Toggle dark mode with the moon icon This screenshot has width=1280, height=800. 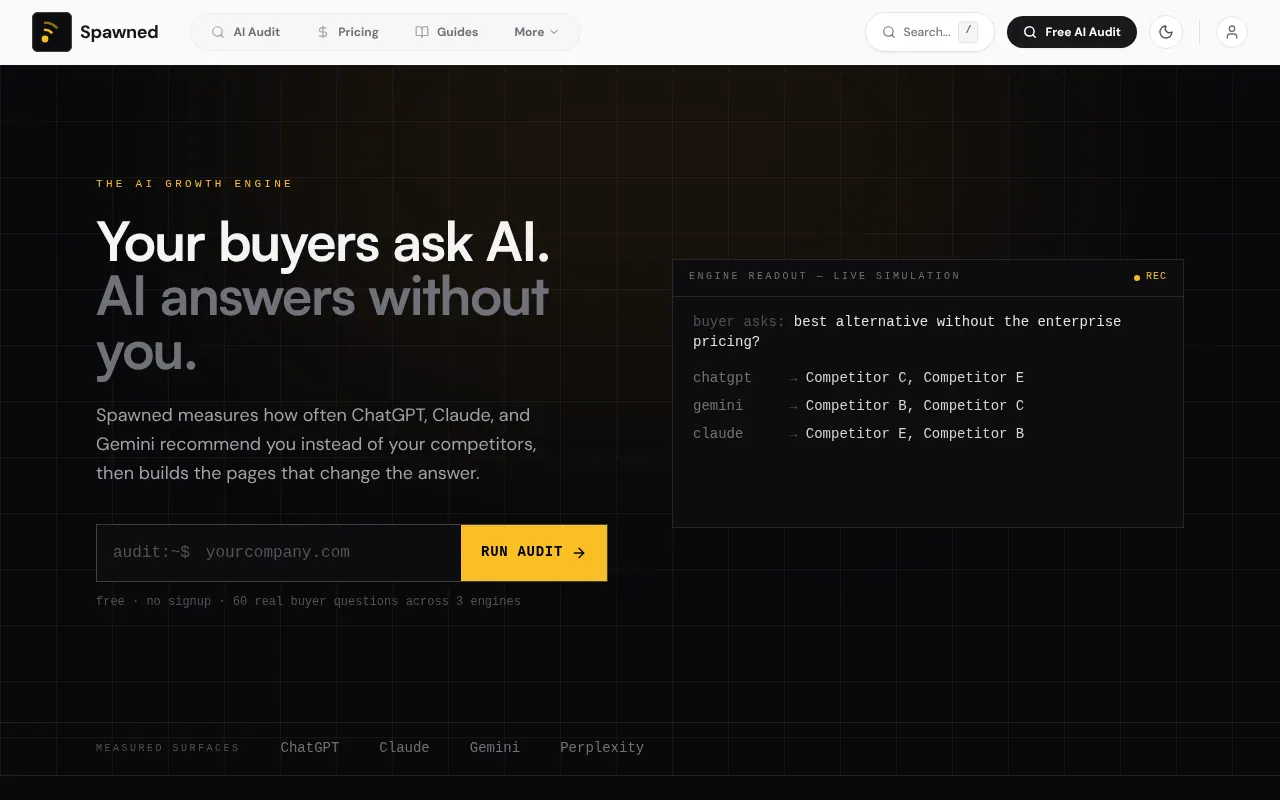pyautogui.click(x=1166, y=32)
